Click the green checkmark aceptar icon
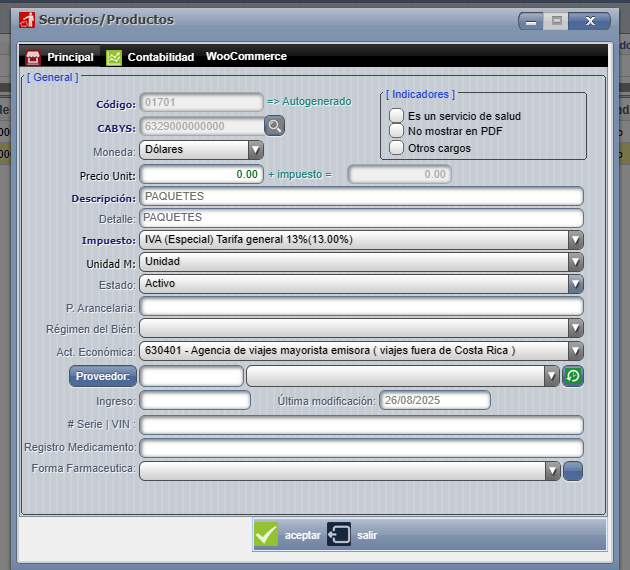Screen dimensions: 630x570 [x=266, y=534]
